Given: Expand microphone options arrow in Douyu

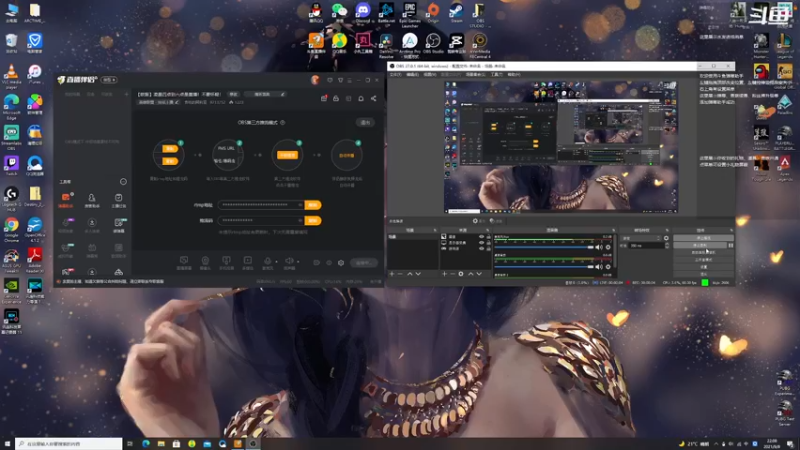Looking at the screenshot, I should tap(276, 262).
